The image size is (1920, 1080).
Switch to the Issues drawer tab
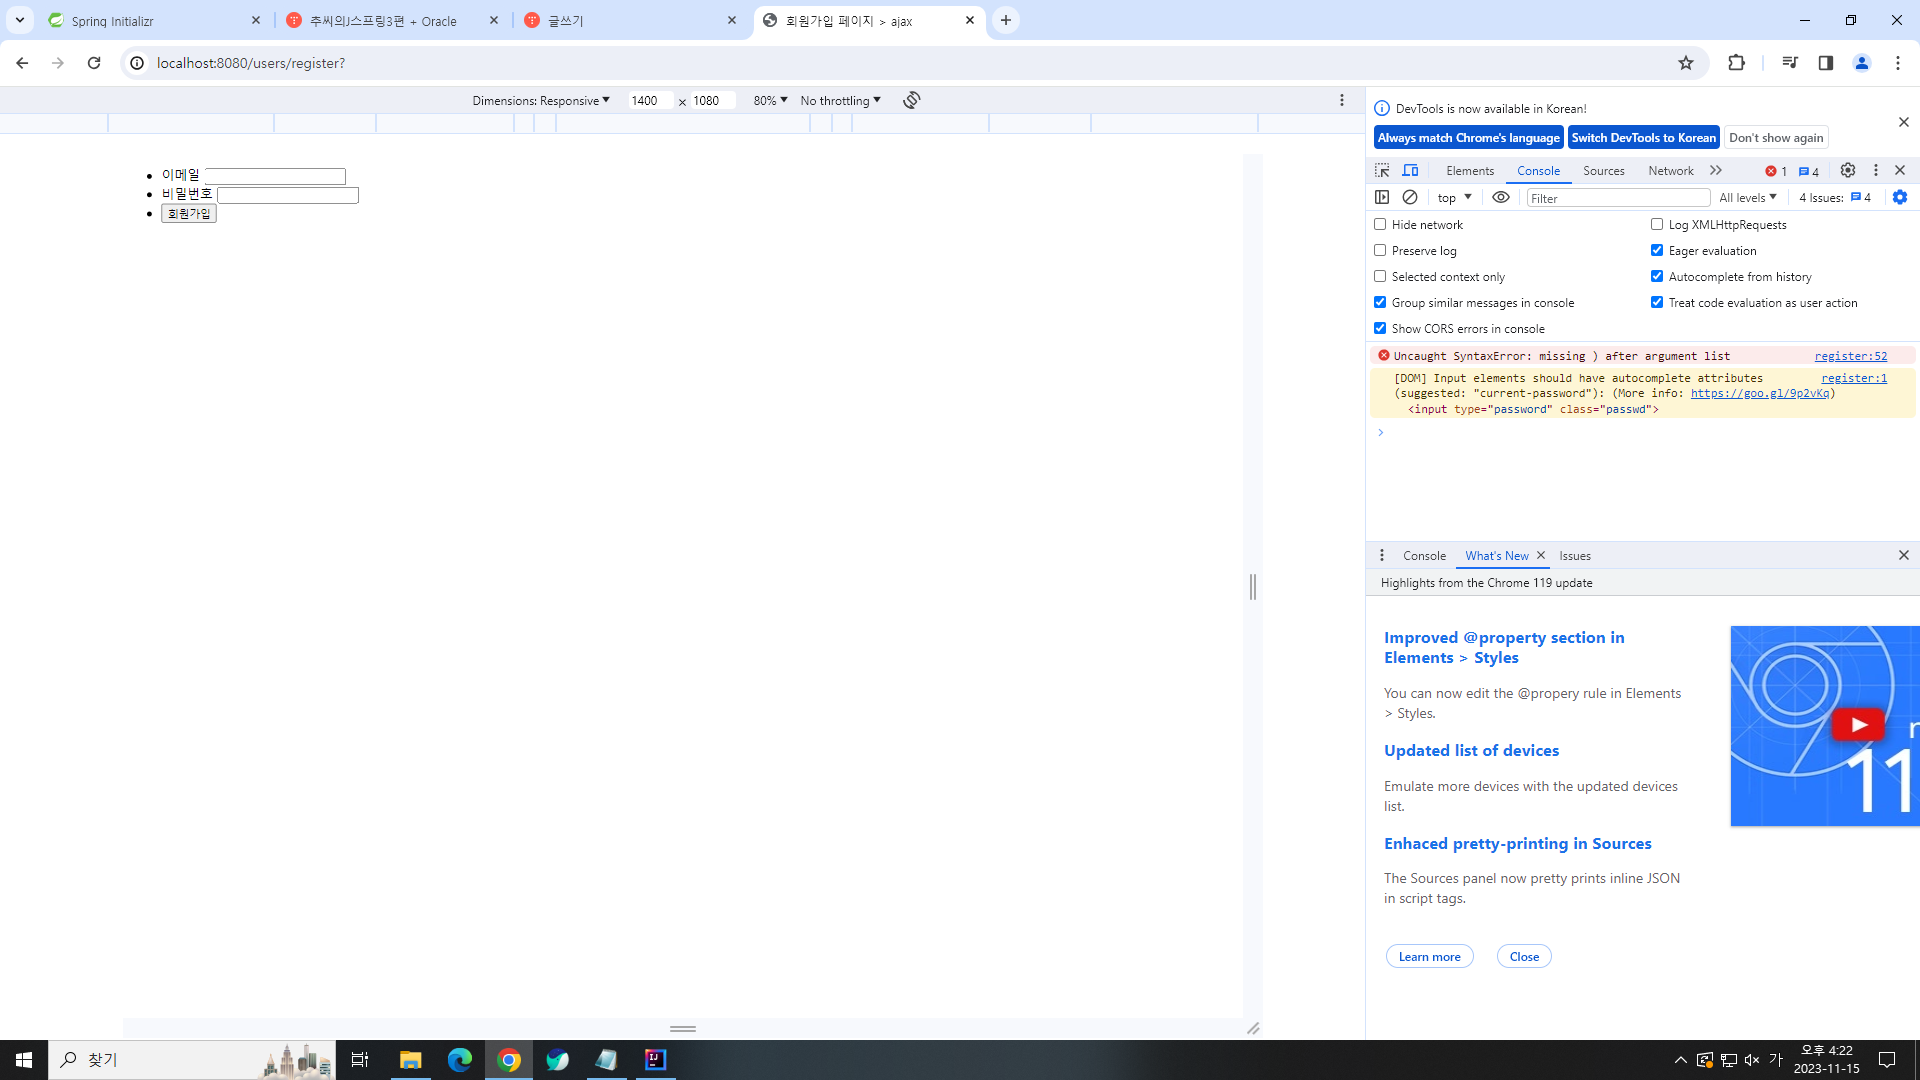(x=1575, y=556)
